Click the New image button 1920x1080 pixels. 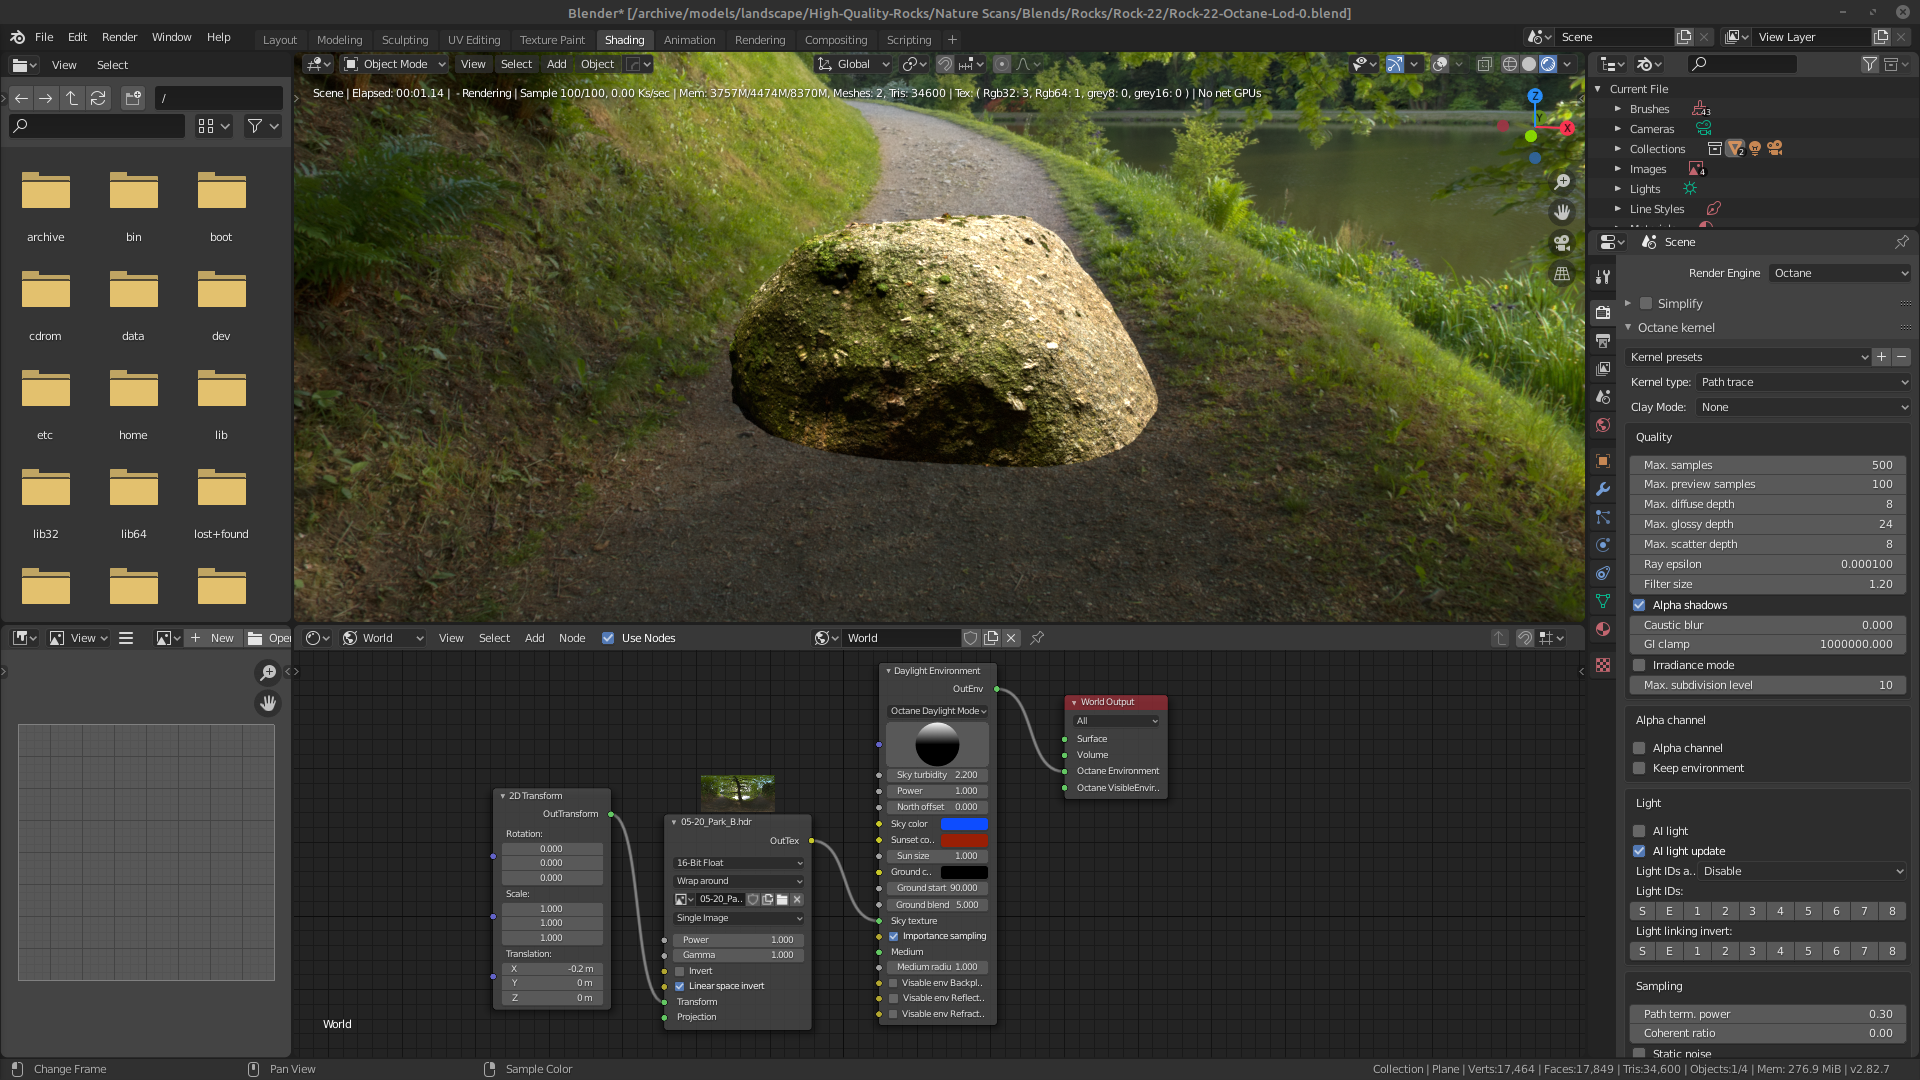[213, 638]
